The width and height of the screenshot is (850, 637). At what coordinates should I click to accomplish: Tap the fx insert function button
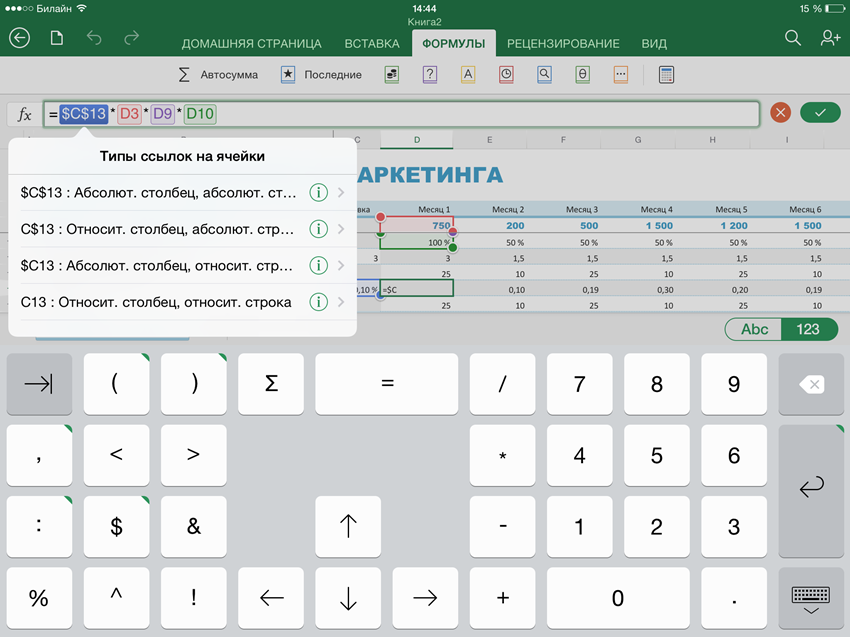tap(24, 114)
